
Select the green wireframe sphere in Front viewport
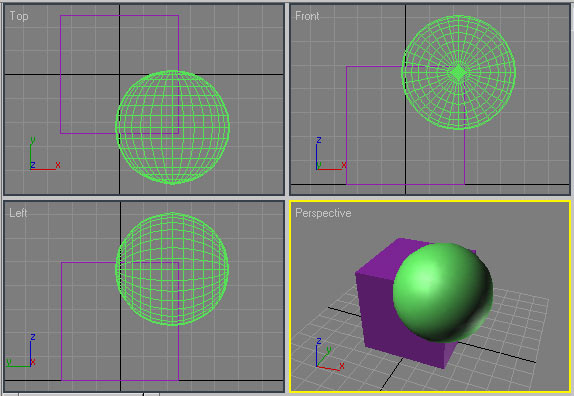(x=458, y=72)
